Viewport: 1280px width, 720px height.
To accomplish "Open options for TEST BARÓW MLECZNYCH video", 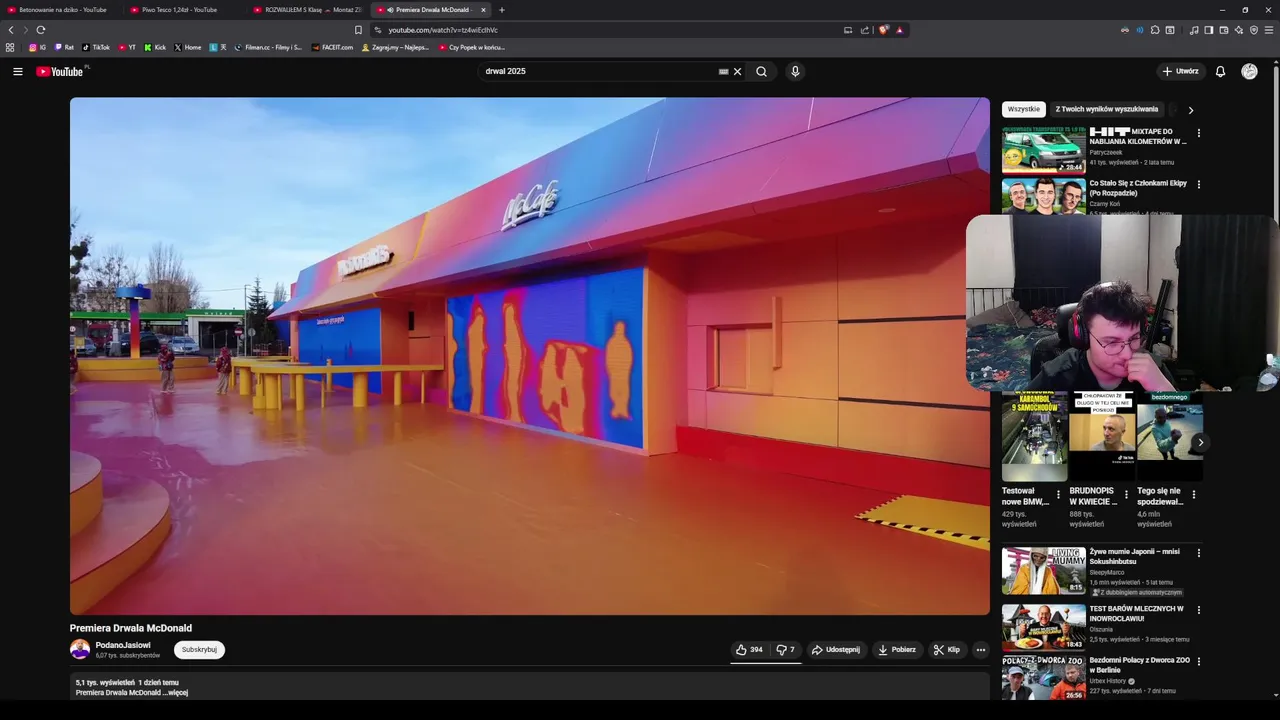I will click(1199, 610).
